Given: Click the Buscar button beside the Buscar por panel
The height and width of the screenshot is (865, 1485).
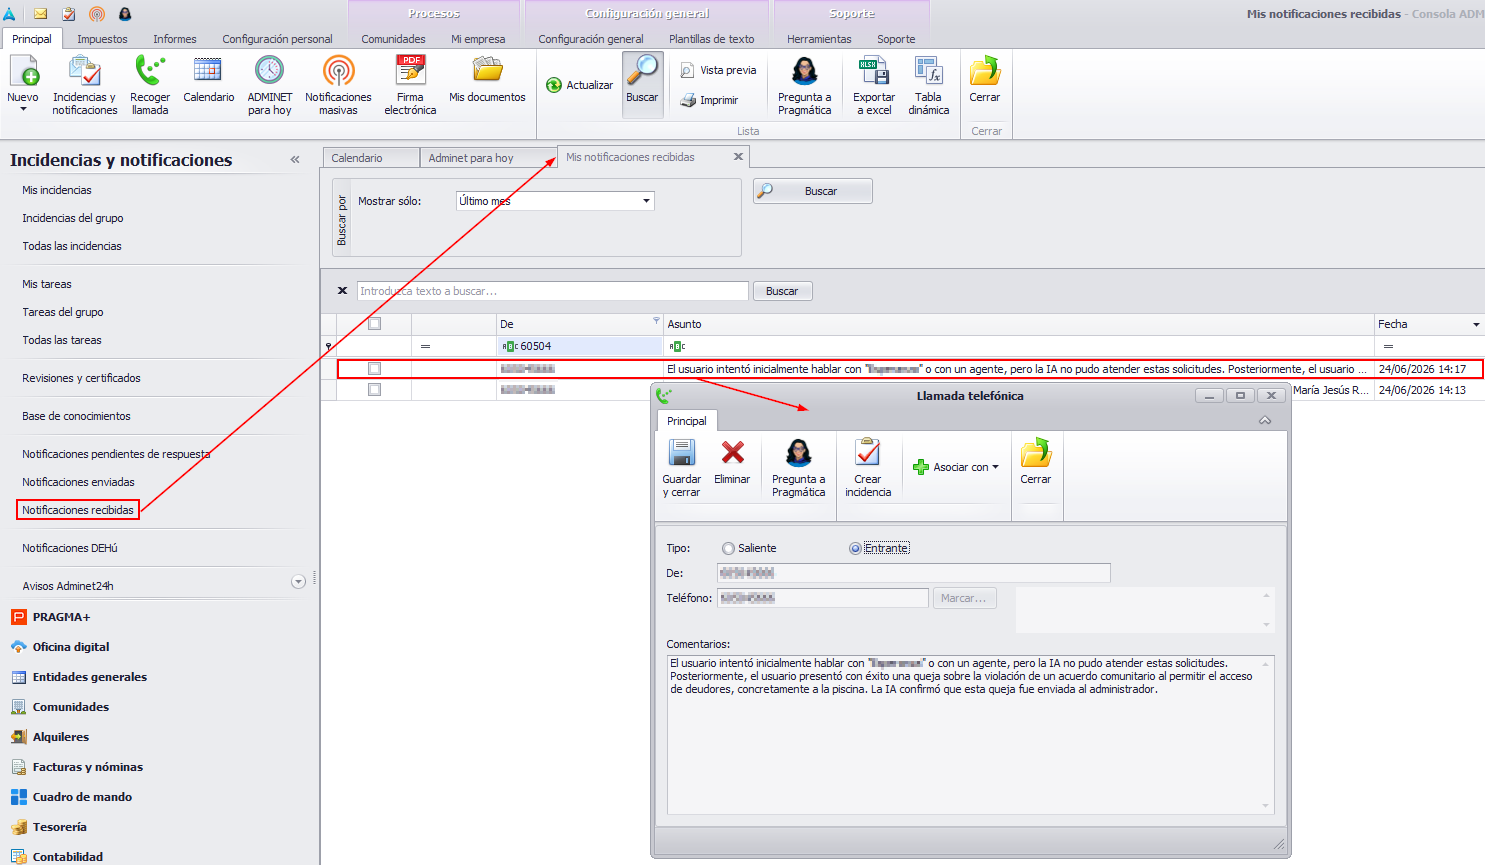Looking at the screenshot, I should [813, 191].
